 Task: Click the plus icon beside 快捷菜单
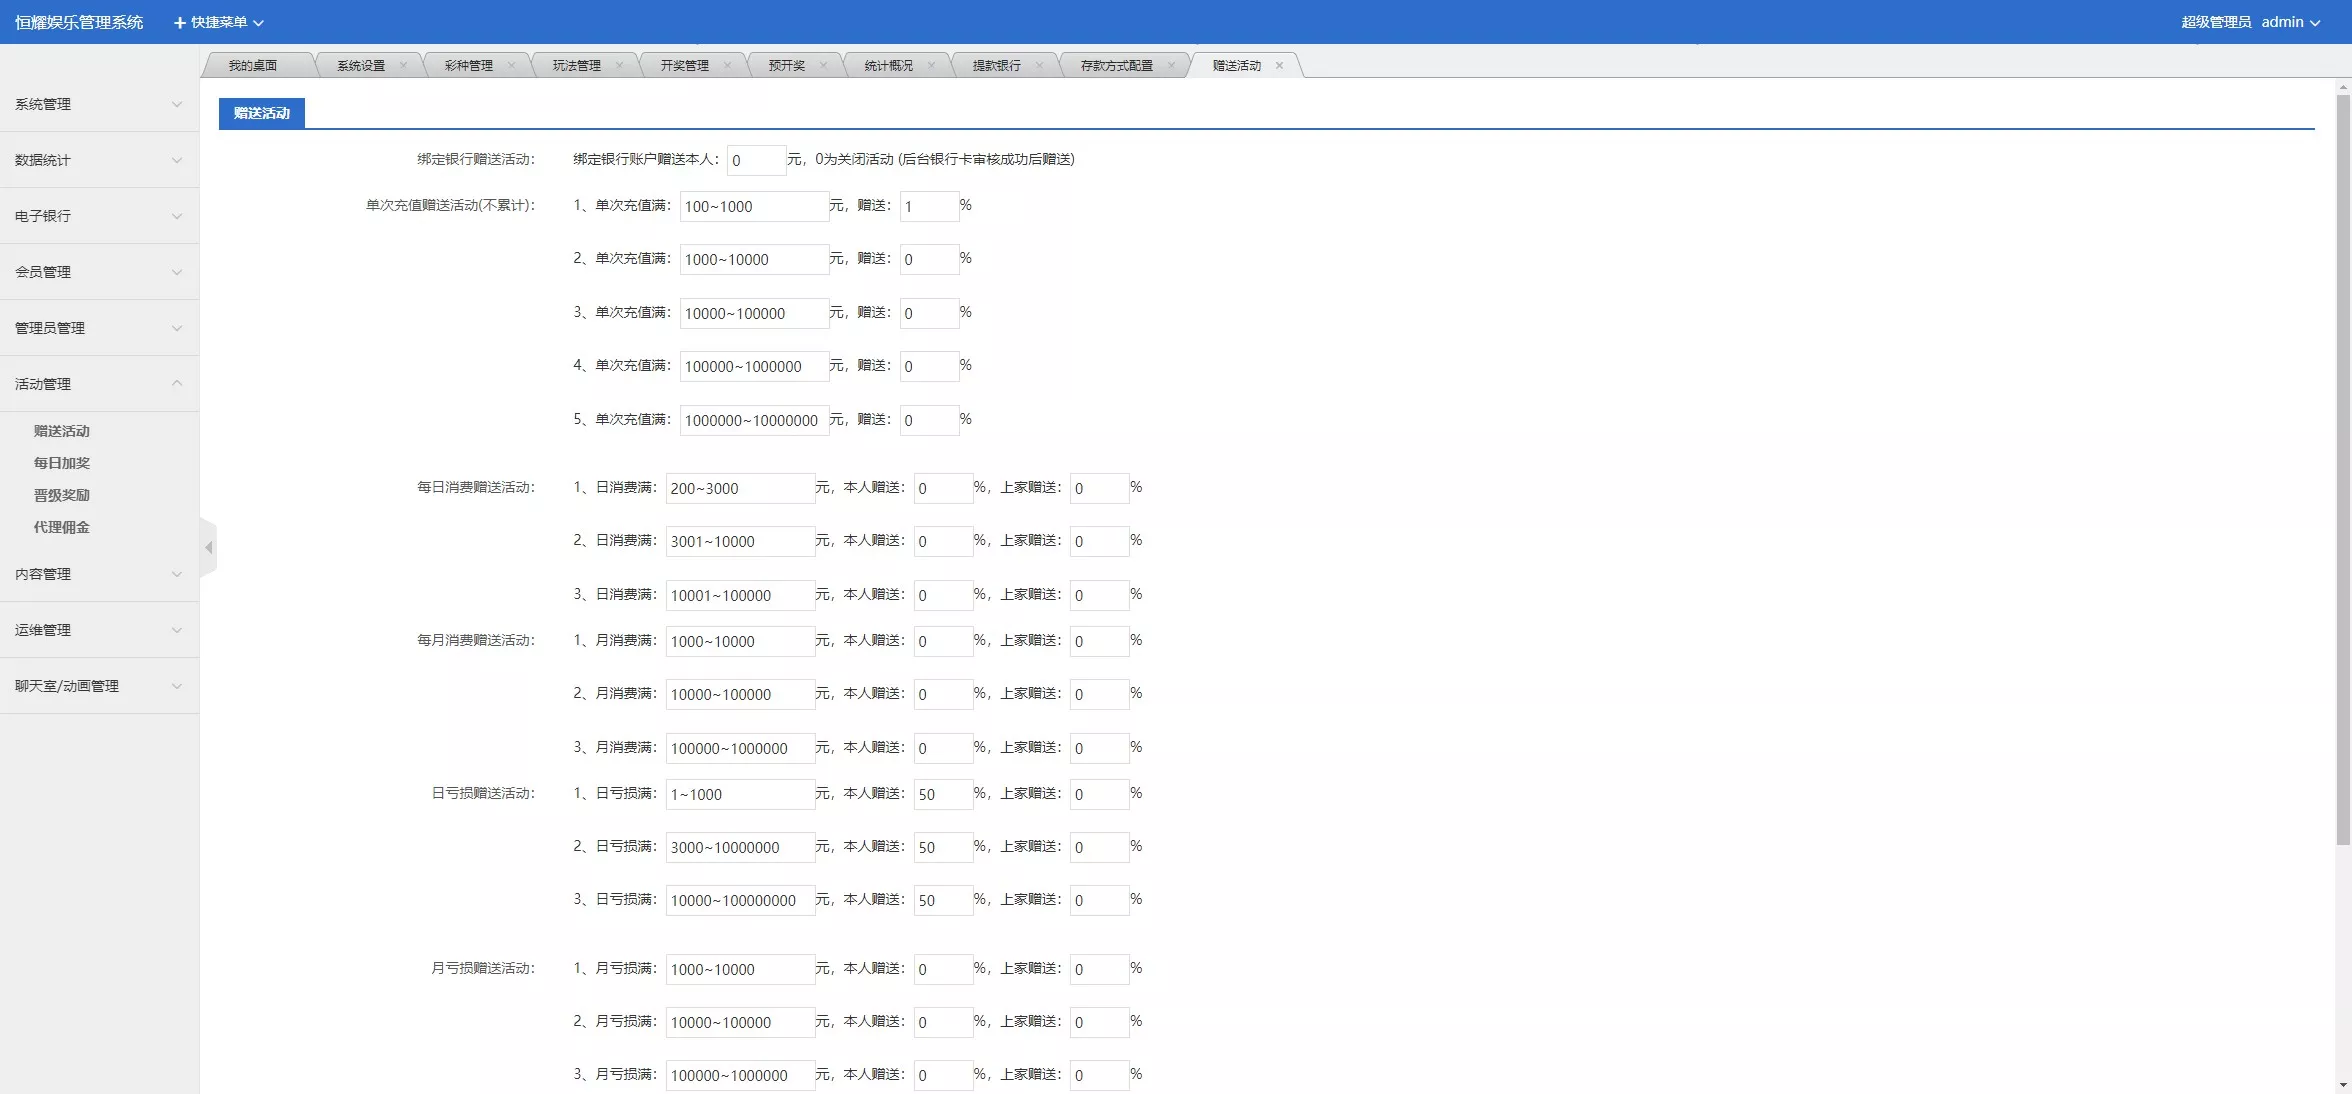pos(180,22)
